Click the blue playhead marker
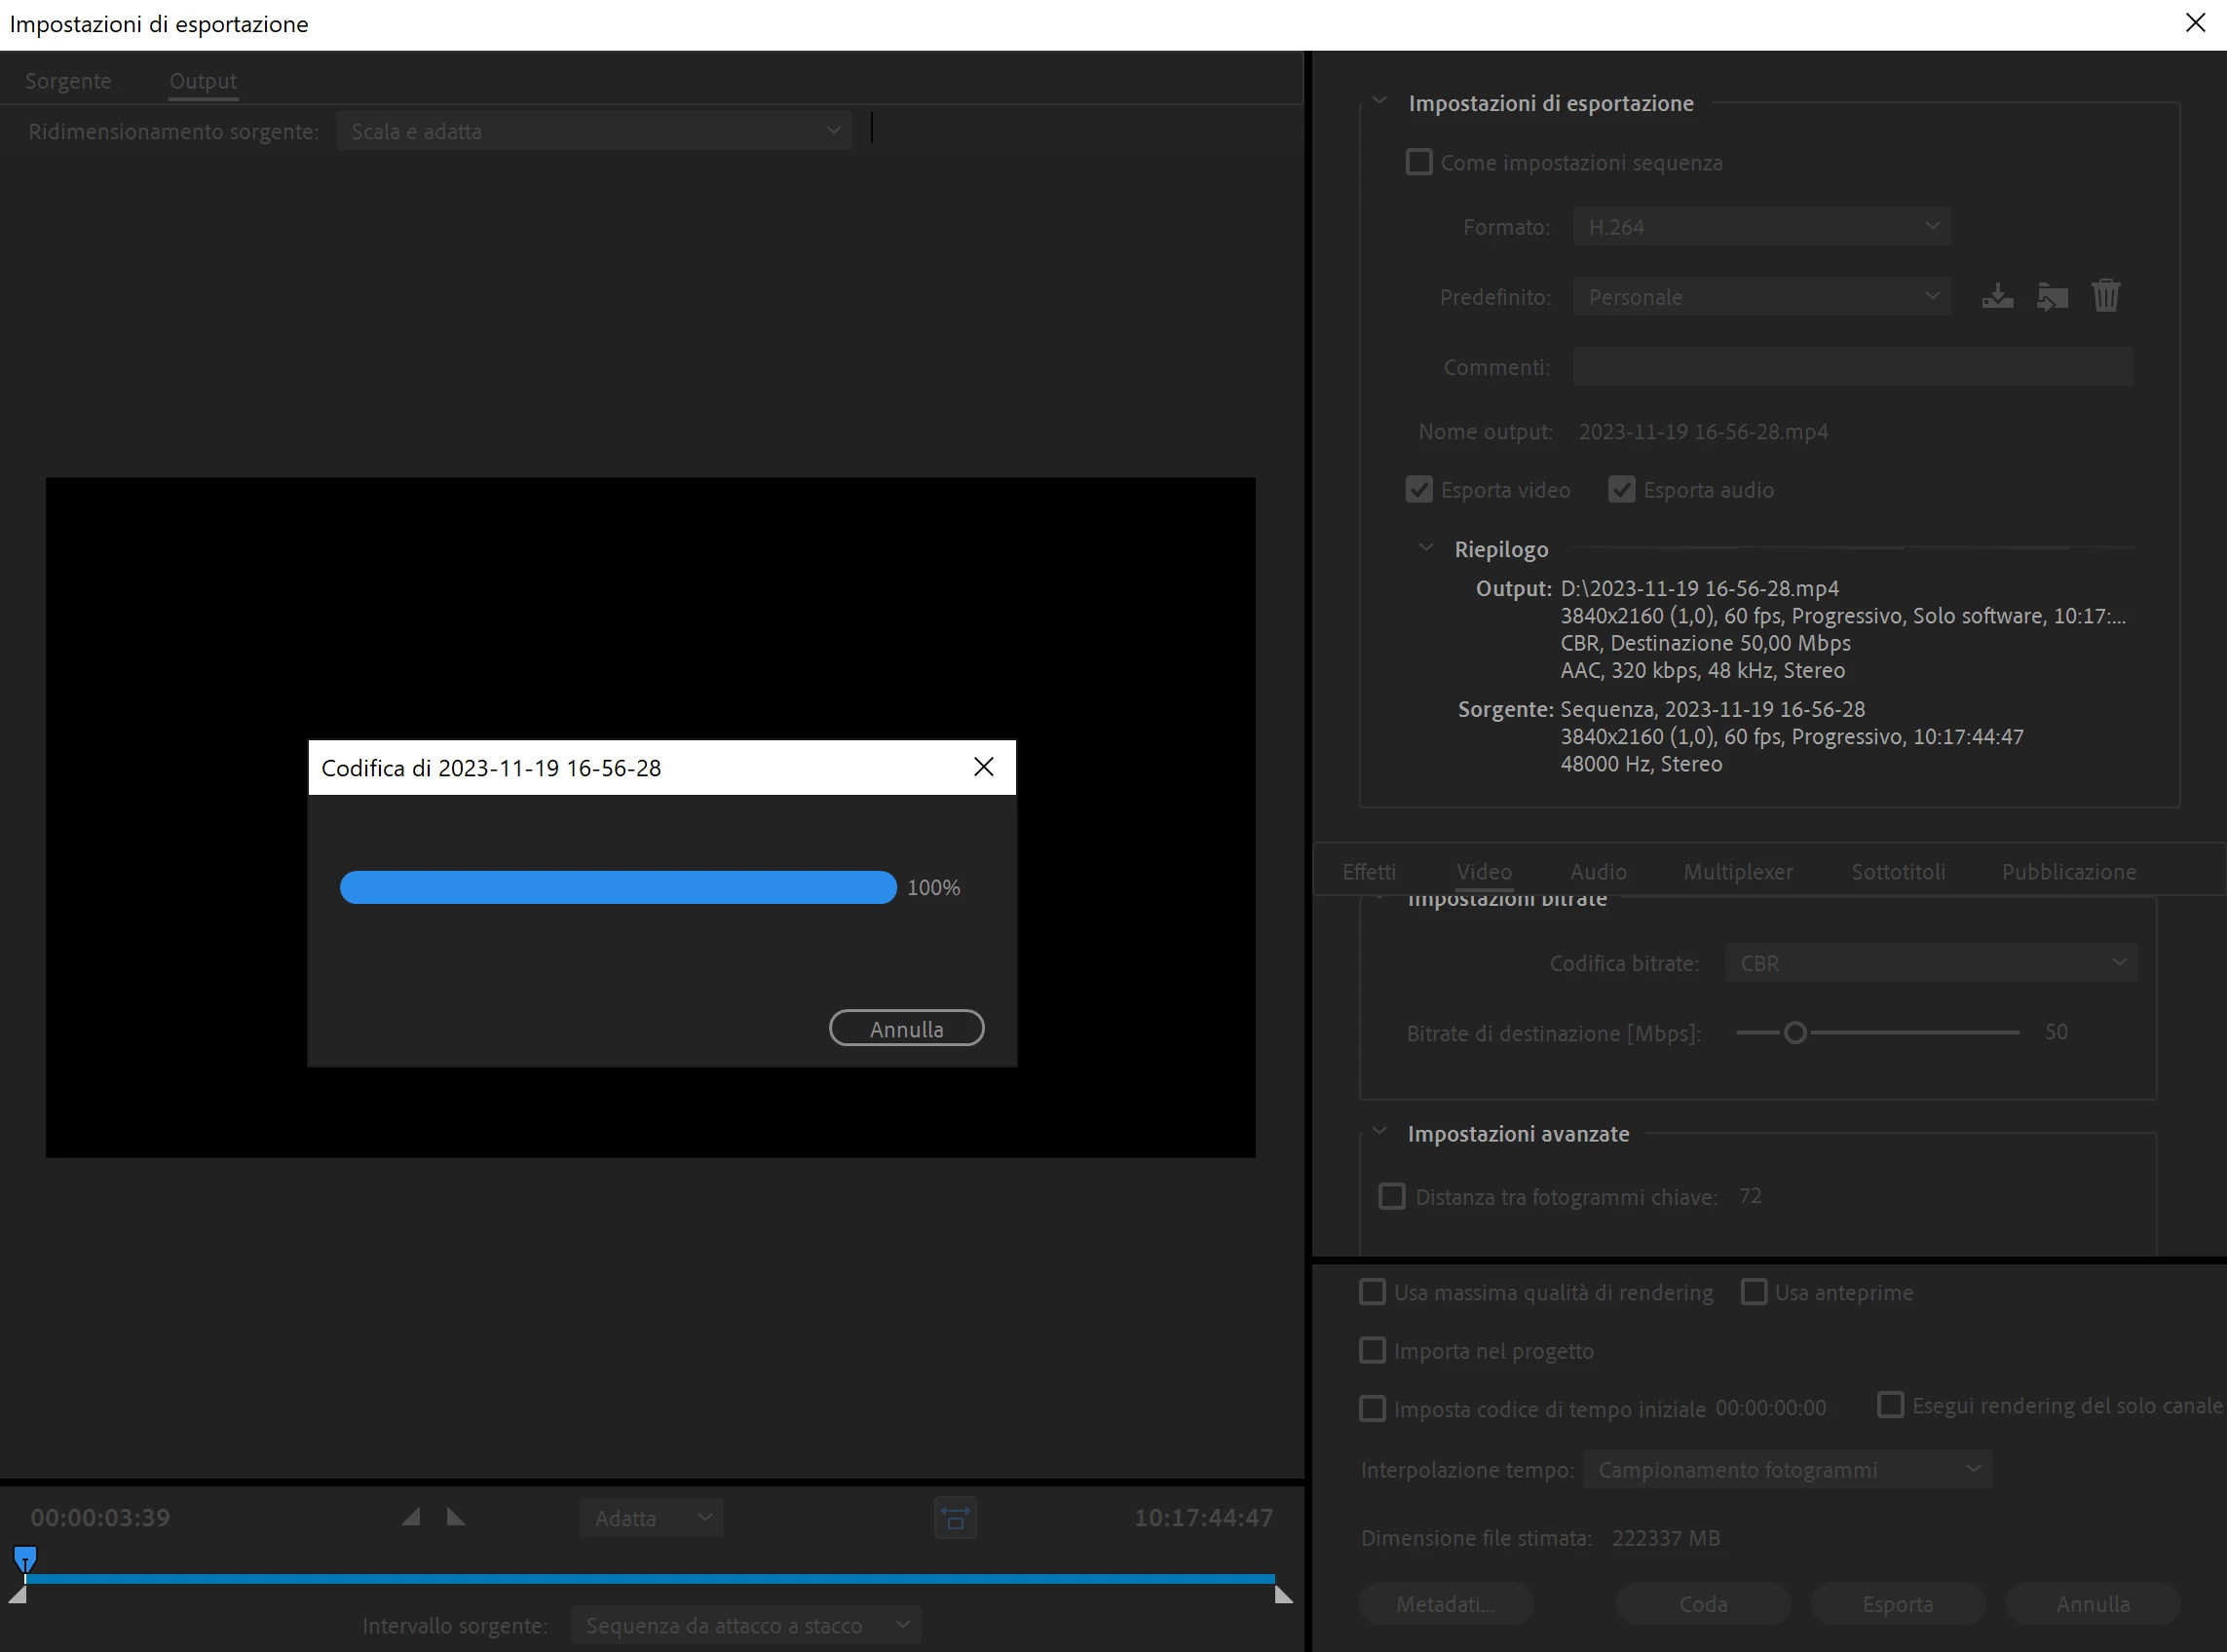The height and width of the screenshot is (1652, 2227). pyautogui.click(x=25, y=1558)
